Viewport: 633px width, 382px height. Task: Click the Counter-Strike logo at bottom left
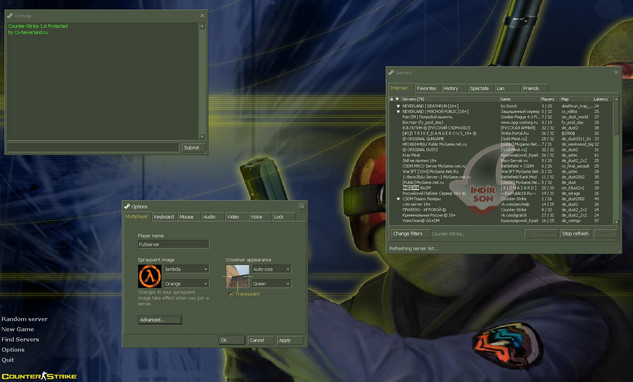[x=39, y=376]
